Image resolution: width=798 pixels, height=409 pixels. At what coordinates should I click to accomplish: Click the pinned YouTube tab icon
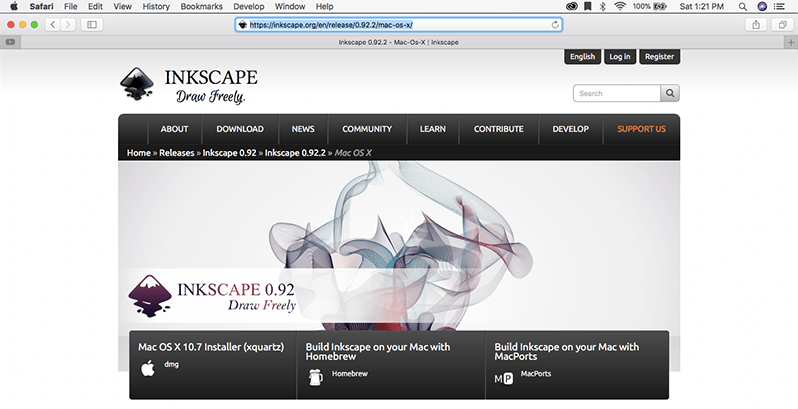click(x=10, y=42)
